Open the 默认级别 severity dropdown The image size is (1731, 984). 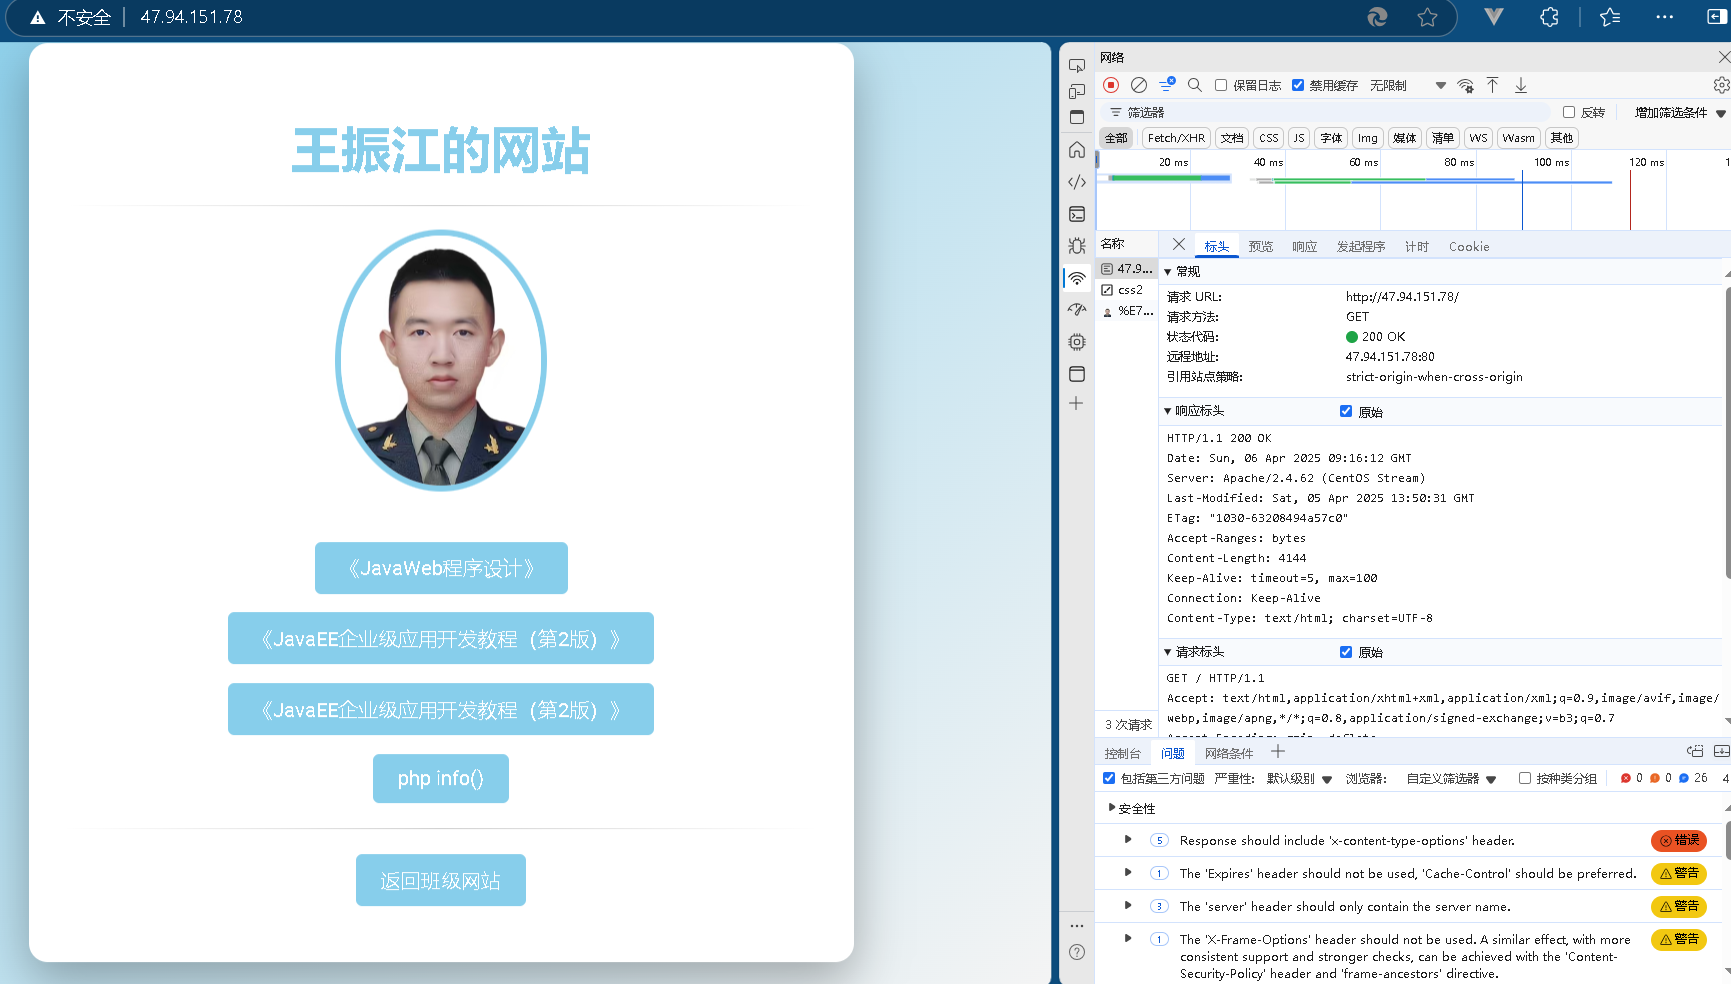[x=1299, y=779]
